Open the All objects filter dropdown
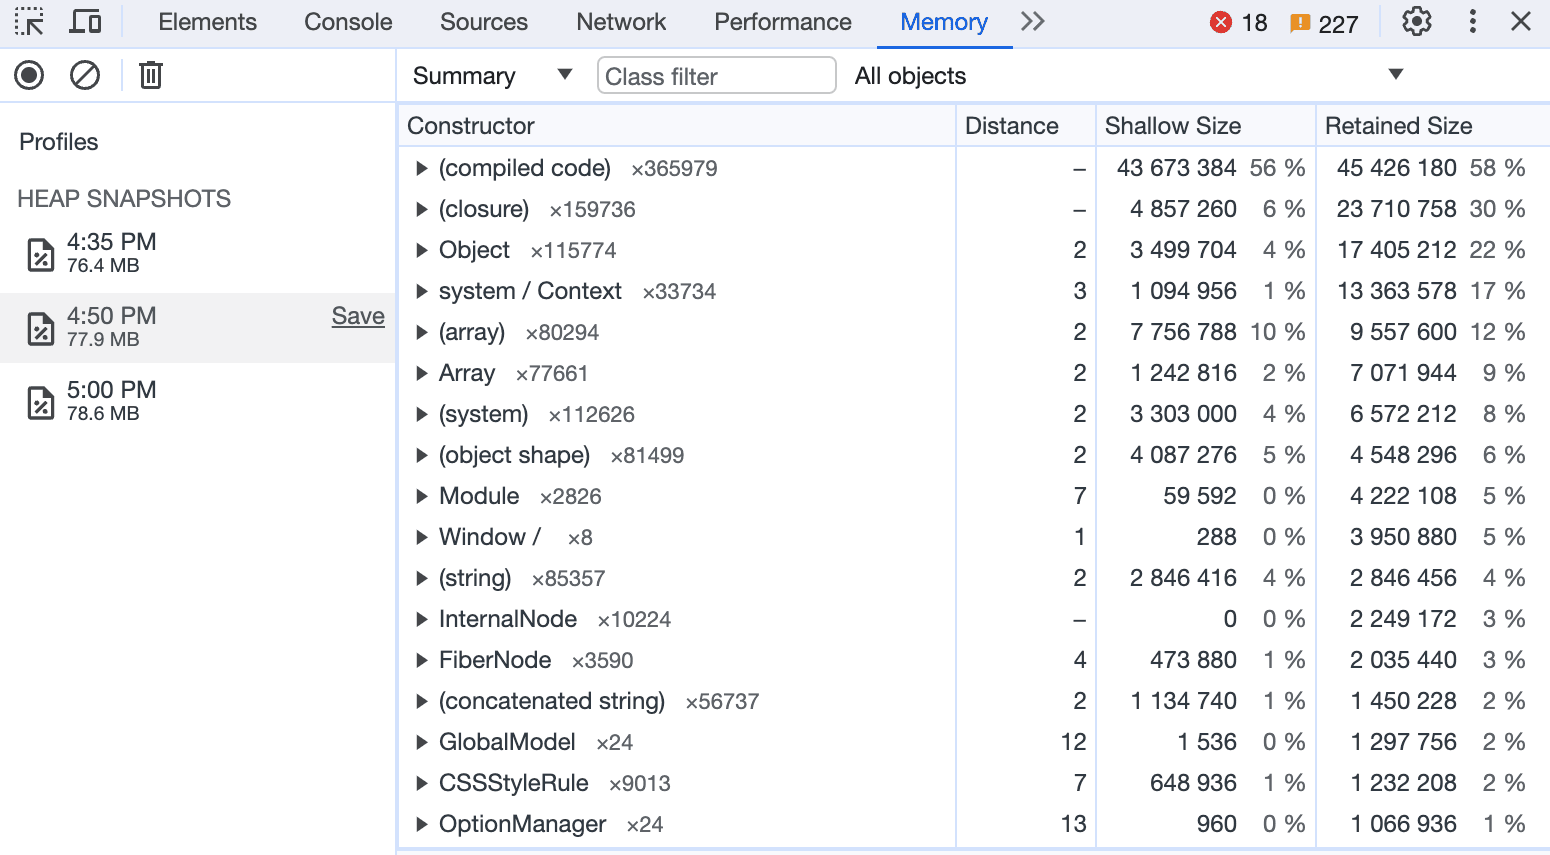The image size is (1550, 855). pos(1128,76)
